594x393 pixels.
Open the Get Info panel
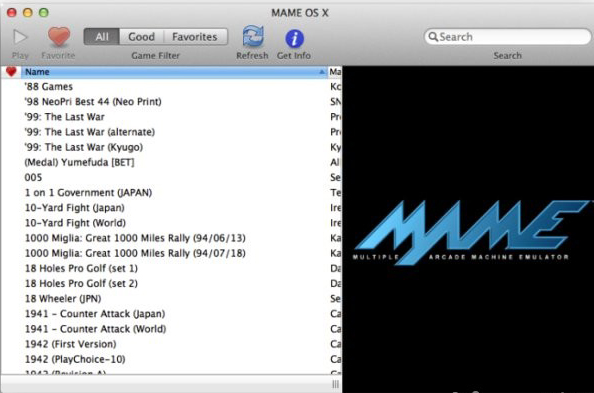point(294,38)
